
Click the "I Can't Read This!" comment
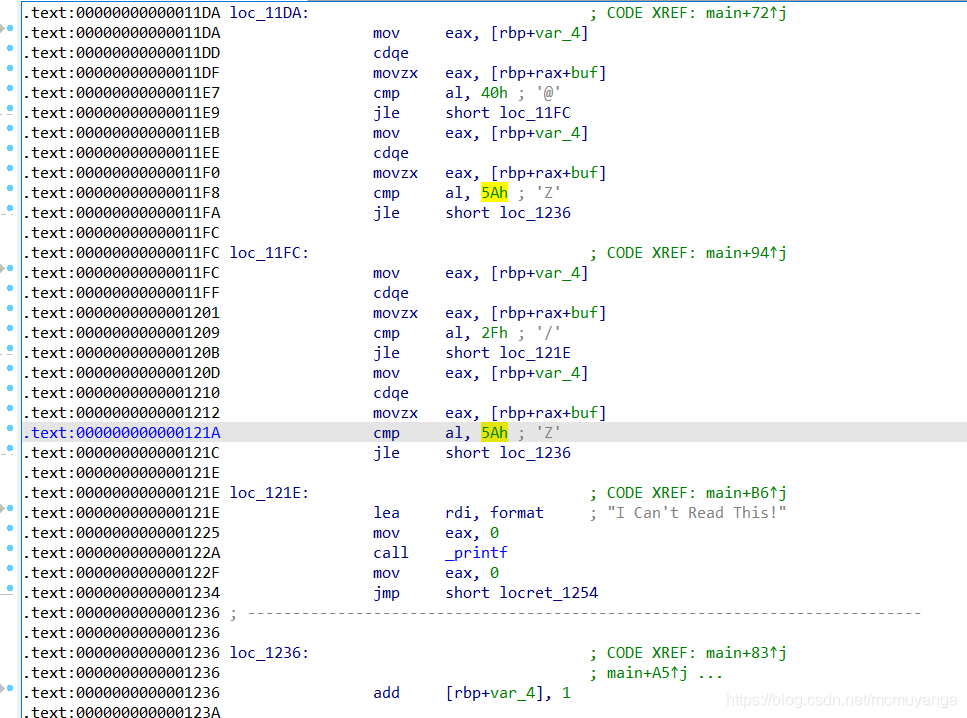[x=696, y=513]
